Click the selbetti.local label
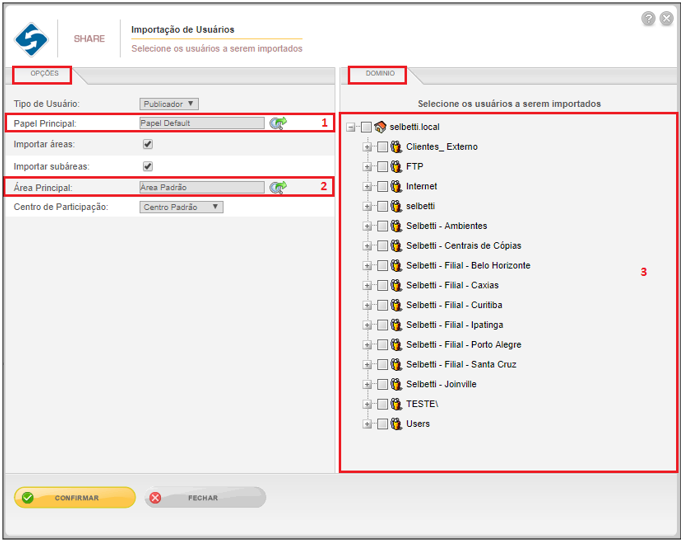Screen dimensions: 681x542 click(x=414, y=127)
